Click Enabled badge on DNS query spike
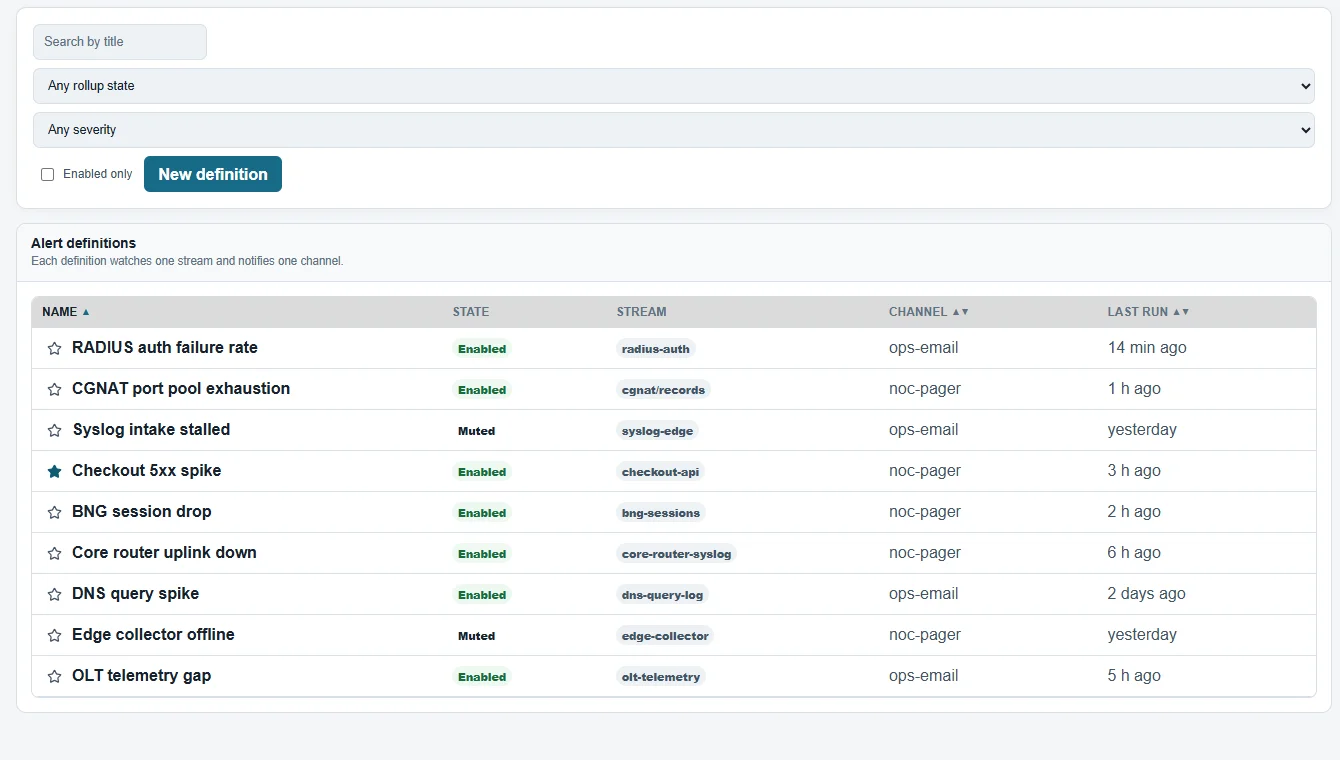The width and height of the screenshot is (1340, 760). (x=482, y=595)
